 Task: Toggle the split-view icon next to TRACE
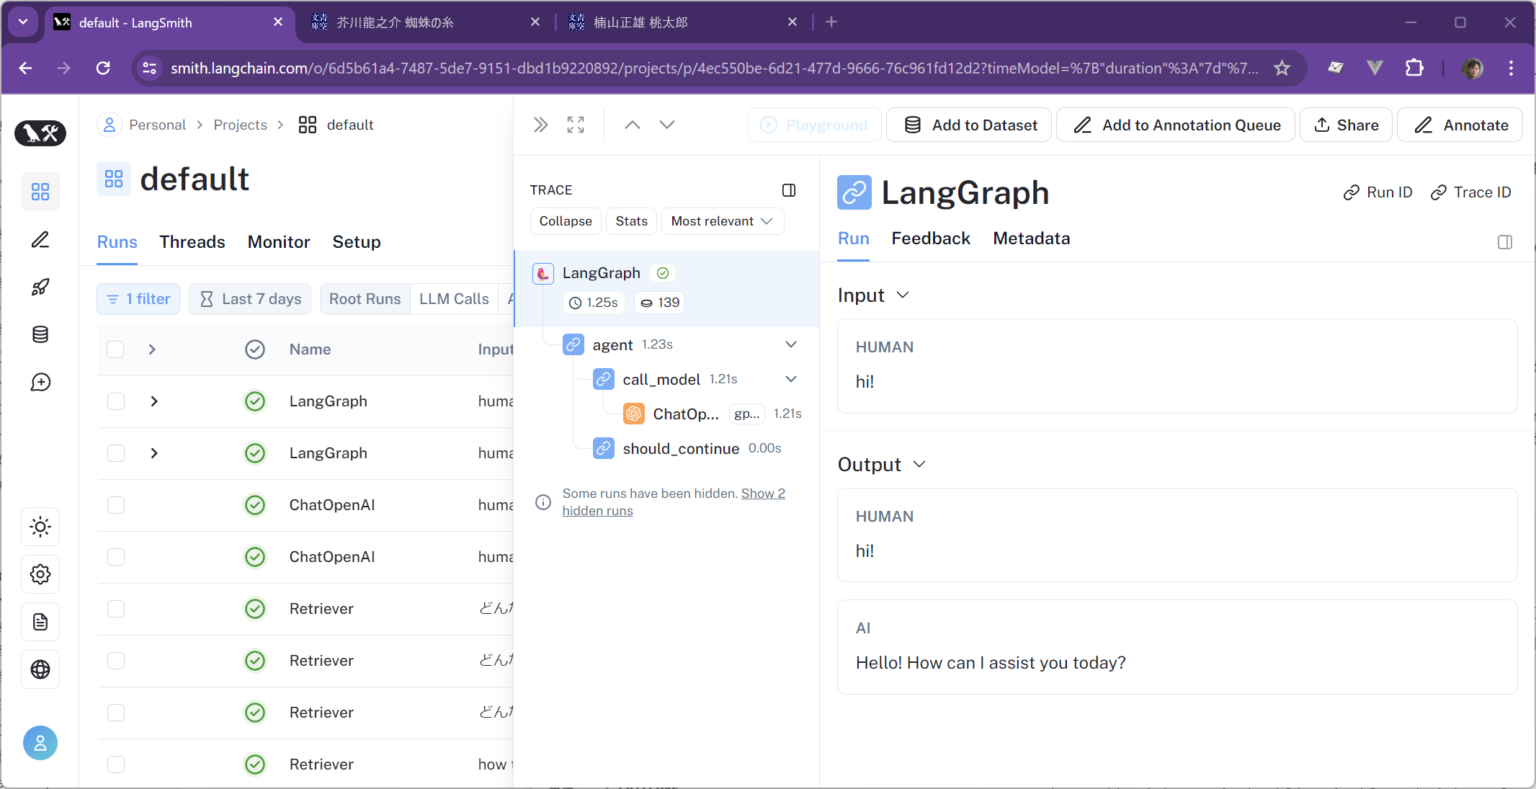[789, 190]
